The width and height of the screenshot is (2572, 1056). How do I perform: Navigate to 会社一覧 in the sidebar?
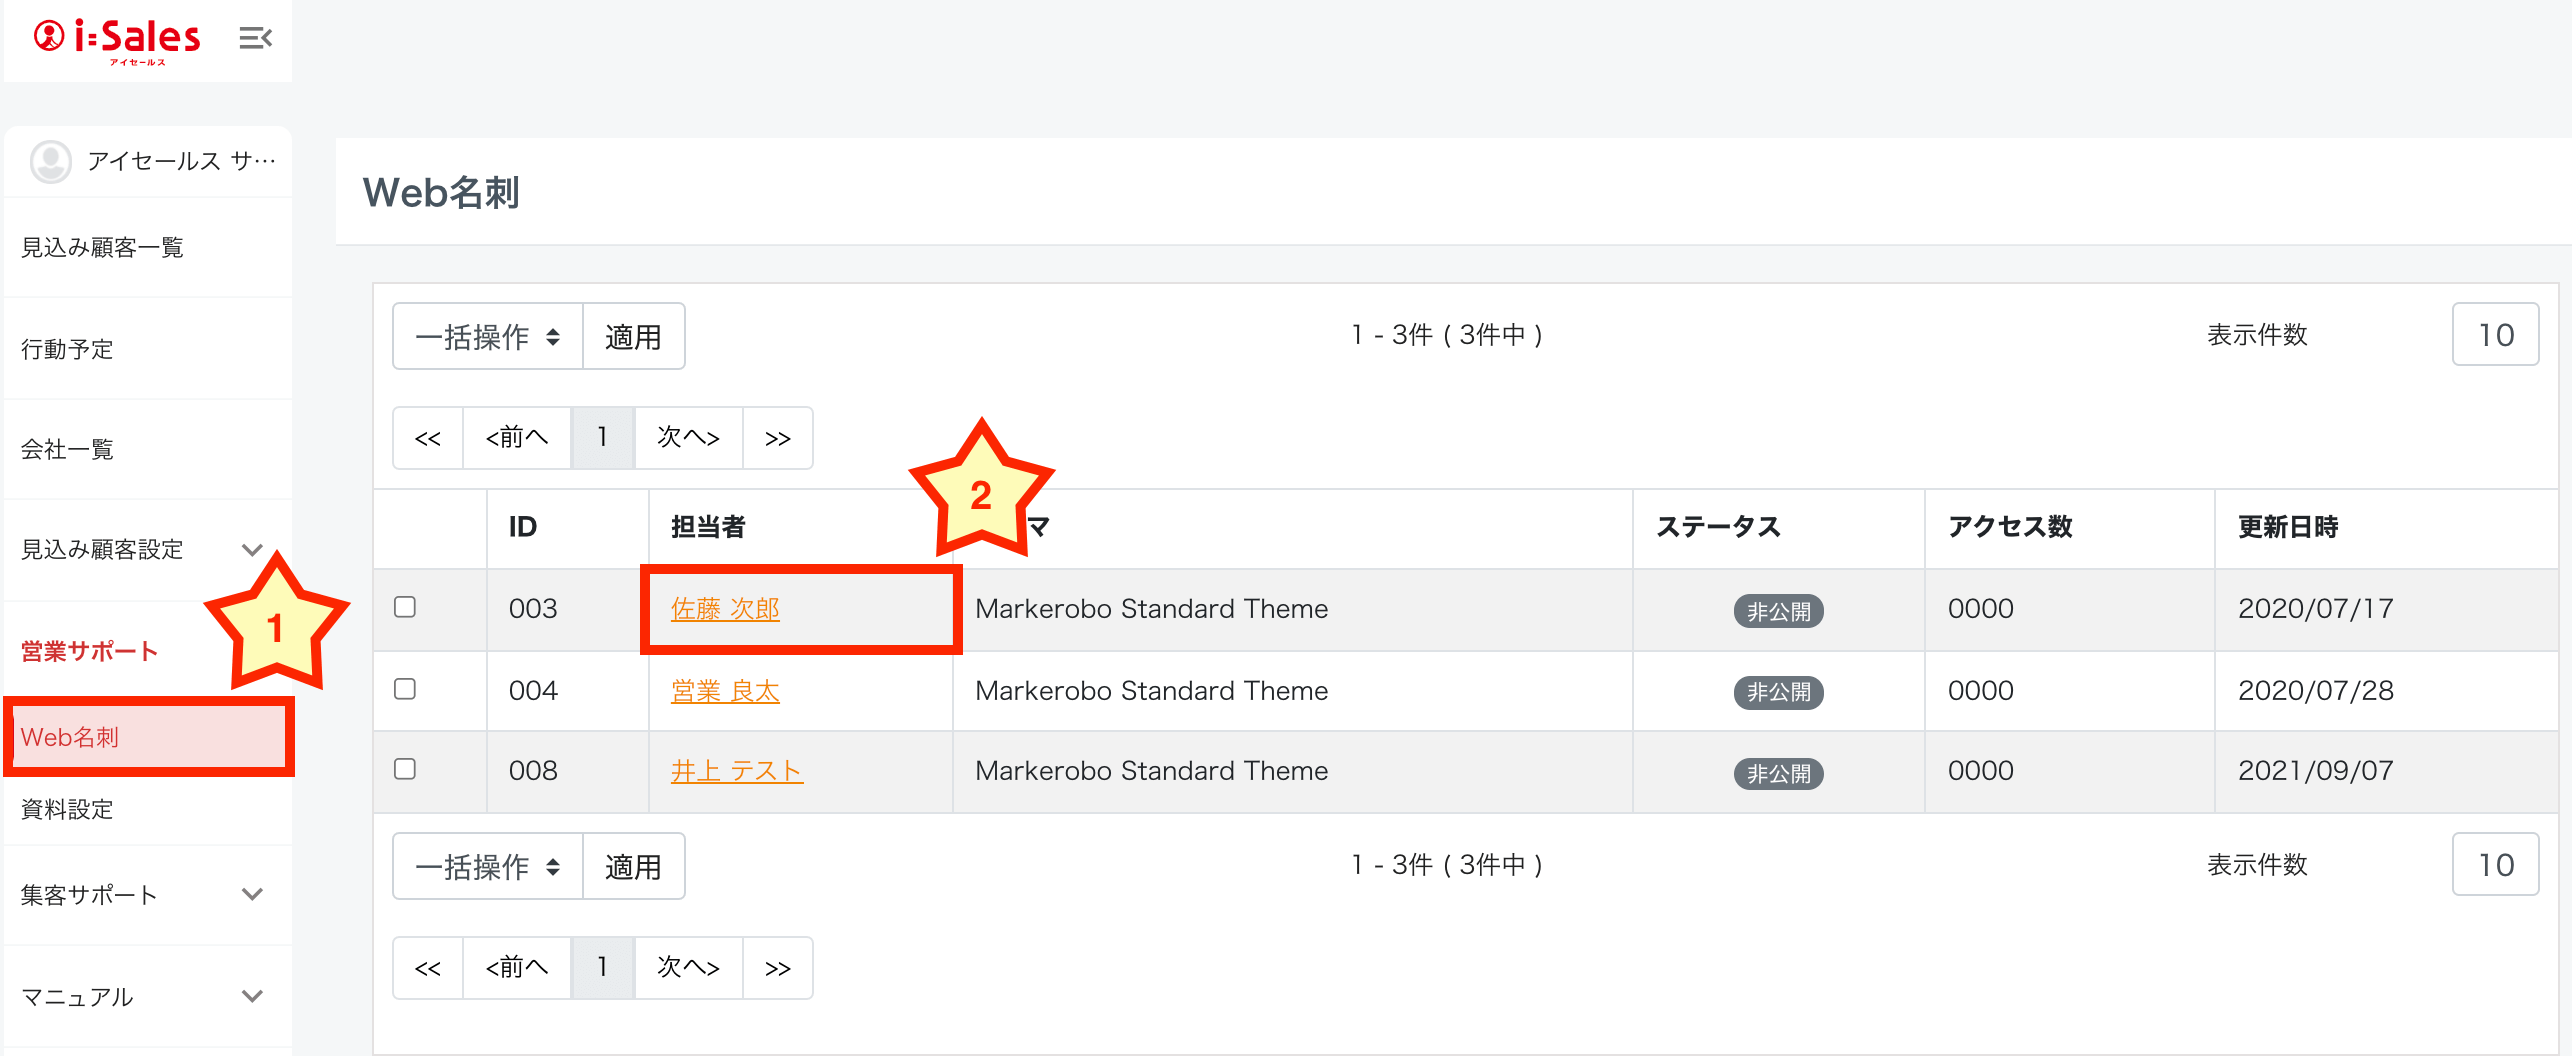(67, 449)
